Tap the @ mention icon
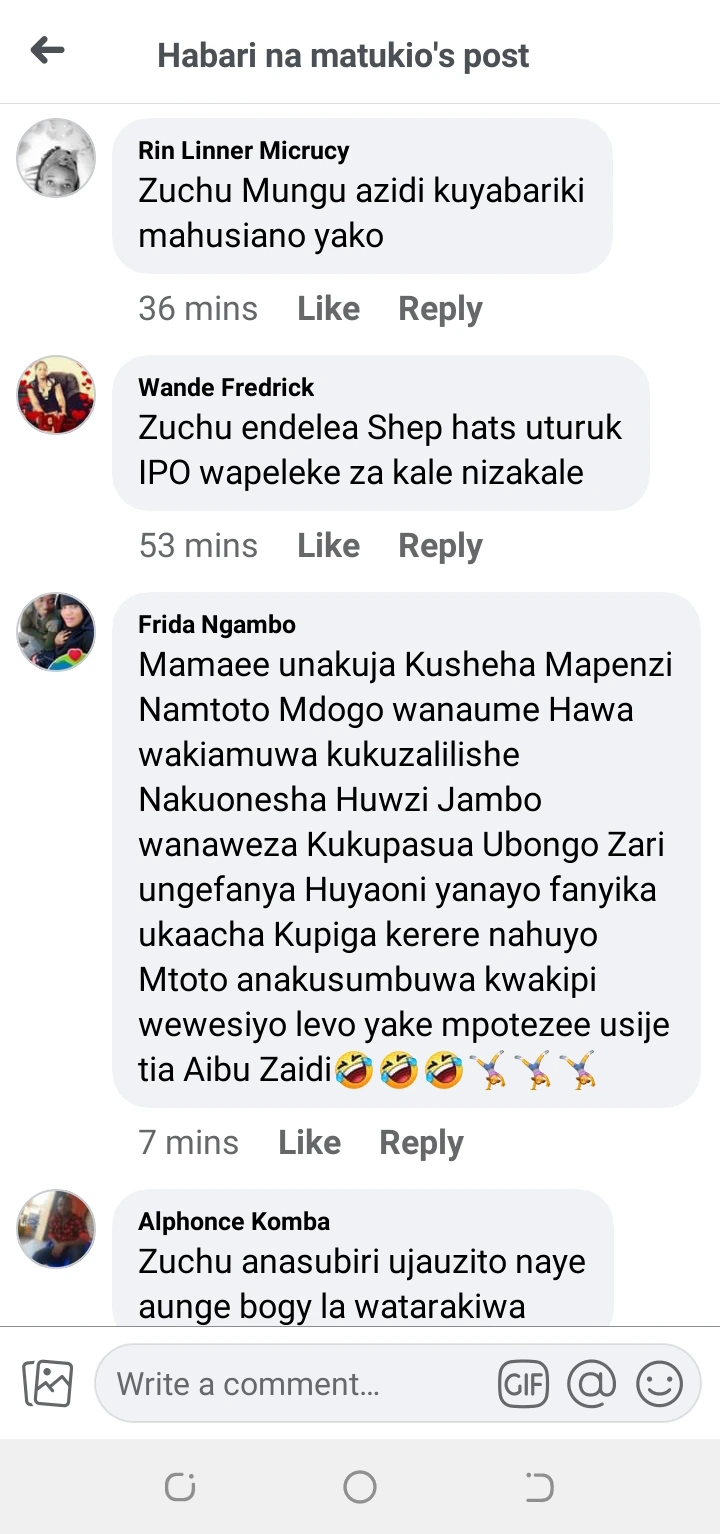 pos(591,1384)
